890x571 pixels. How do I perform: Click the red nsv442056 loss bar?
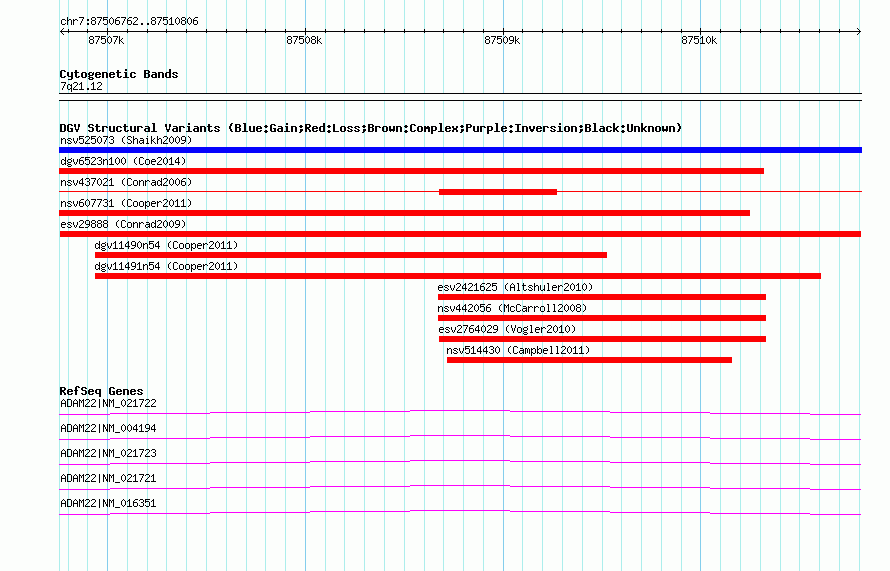[602, 318]
